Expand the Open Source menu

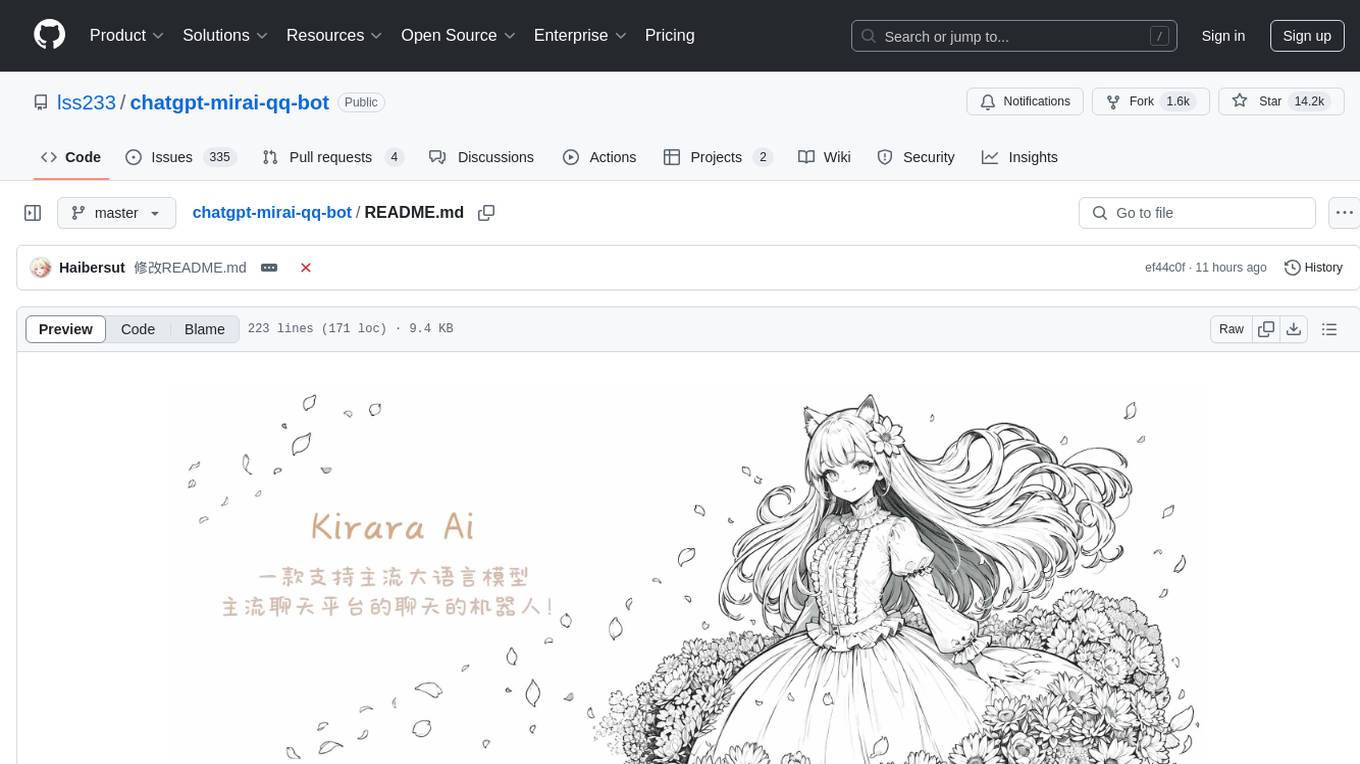458,35
